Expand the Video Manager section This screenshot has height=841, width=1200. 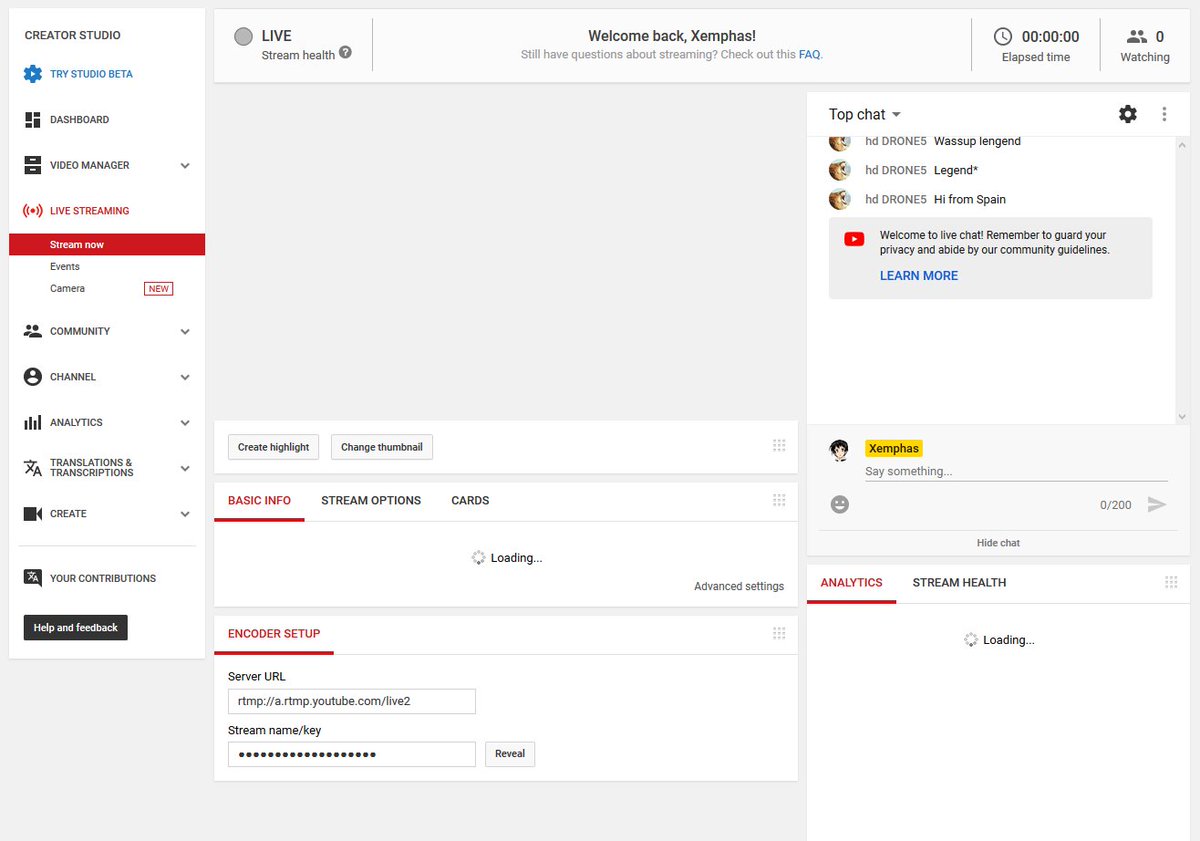tap(185, 166)
